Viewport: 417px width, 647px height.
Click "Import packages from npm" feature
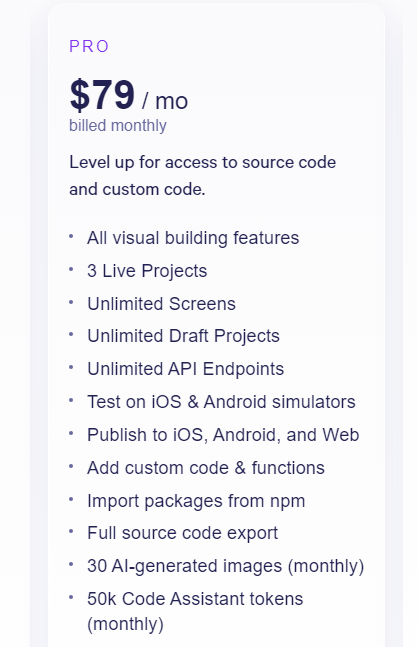(x=196, y=501)
